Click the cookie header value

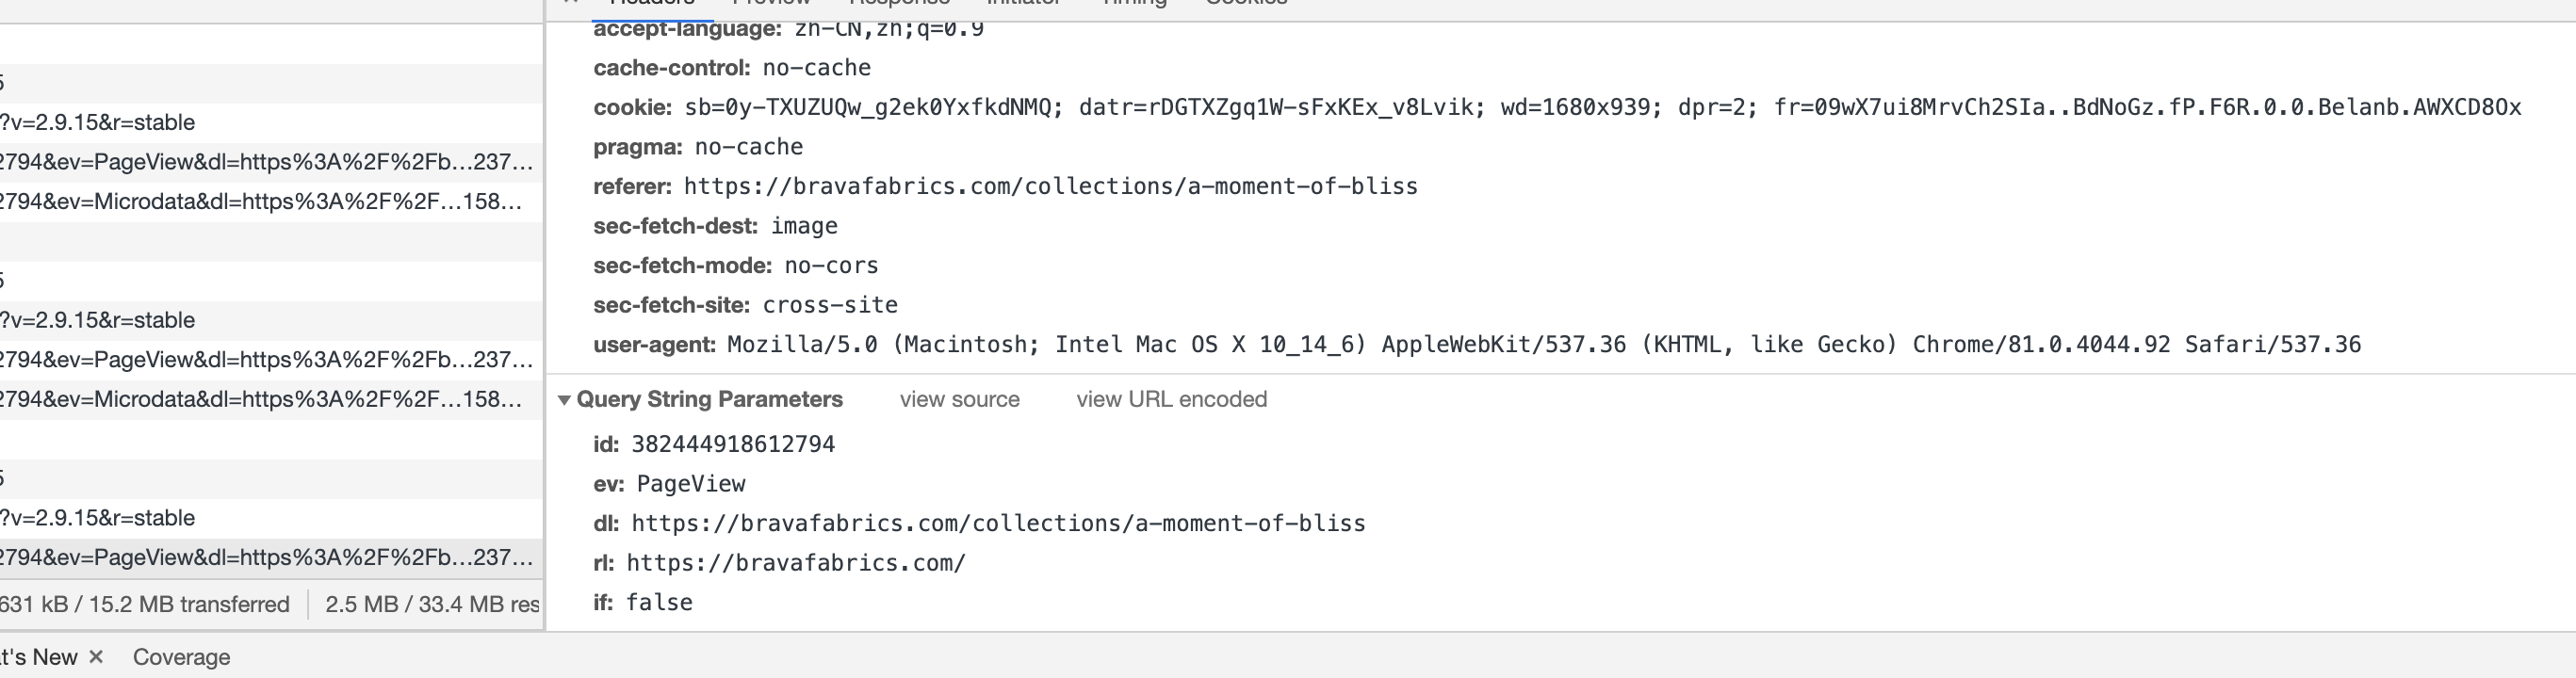pos(1602,107)
